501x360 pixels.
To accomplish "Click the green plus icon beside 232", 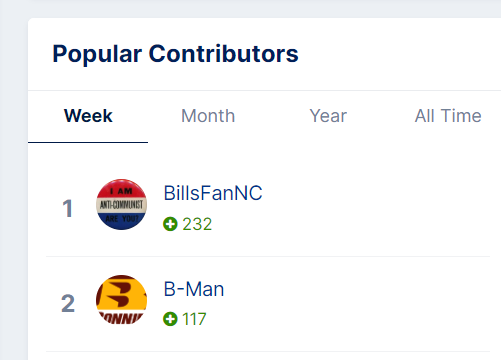I will (x=170, y=224).
